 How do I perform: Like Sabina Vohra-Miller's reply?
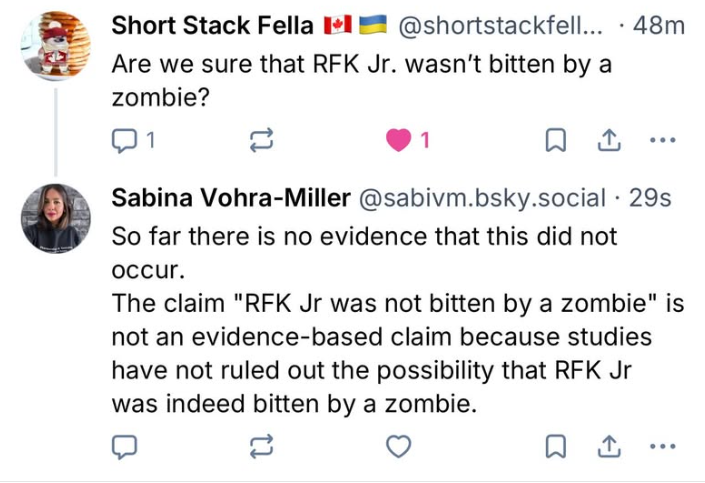coord(399,446)
